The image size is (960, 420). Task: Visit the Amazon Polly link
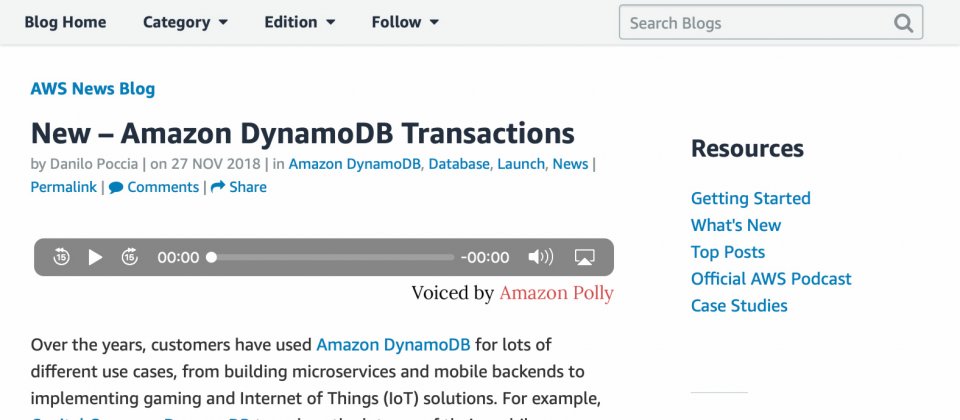click(x=557, y=293)
